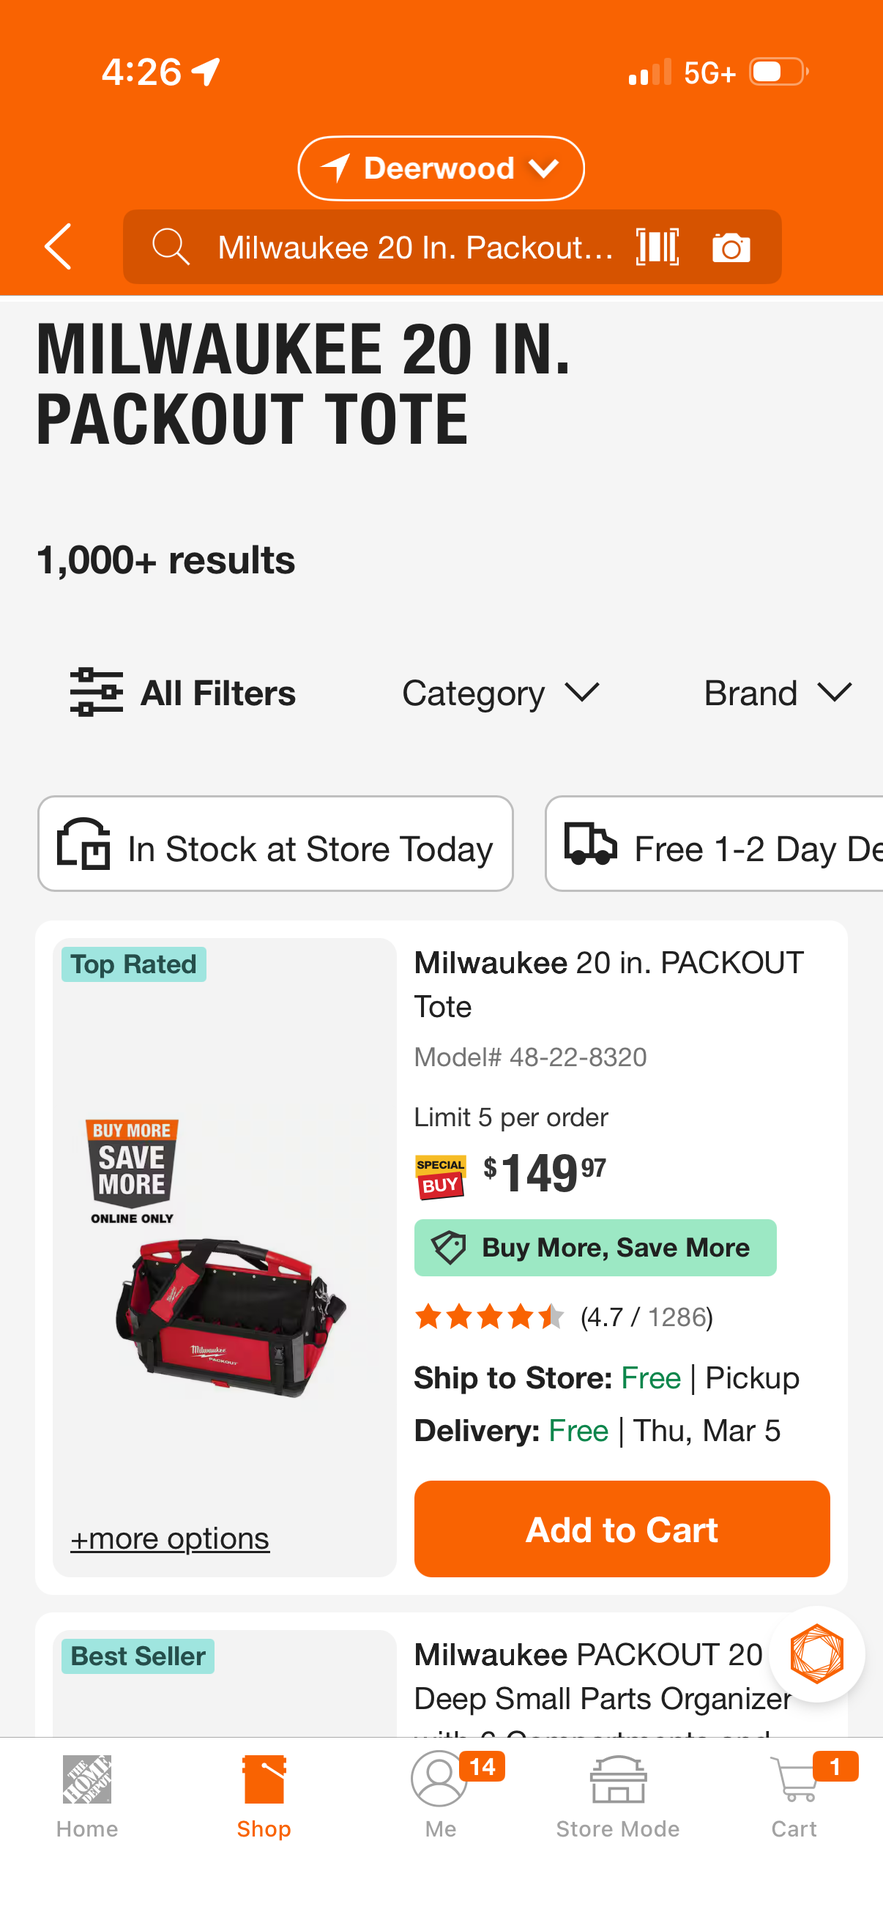Tap the back arrow icon
This screenshot has height=1920, width=883.
[x=59, y=247]
